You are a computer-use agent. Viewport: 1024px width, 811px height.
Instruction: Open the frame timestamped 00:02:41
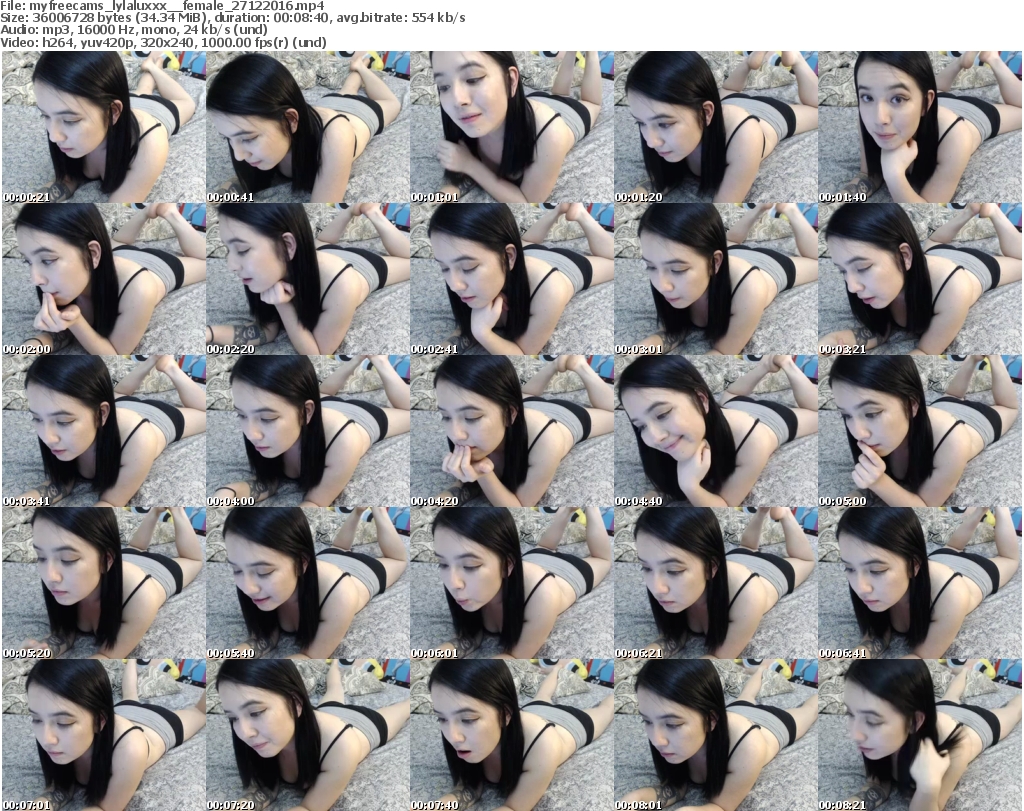pyautogui.click(x=510, y=279)
